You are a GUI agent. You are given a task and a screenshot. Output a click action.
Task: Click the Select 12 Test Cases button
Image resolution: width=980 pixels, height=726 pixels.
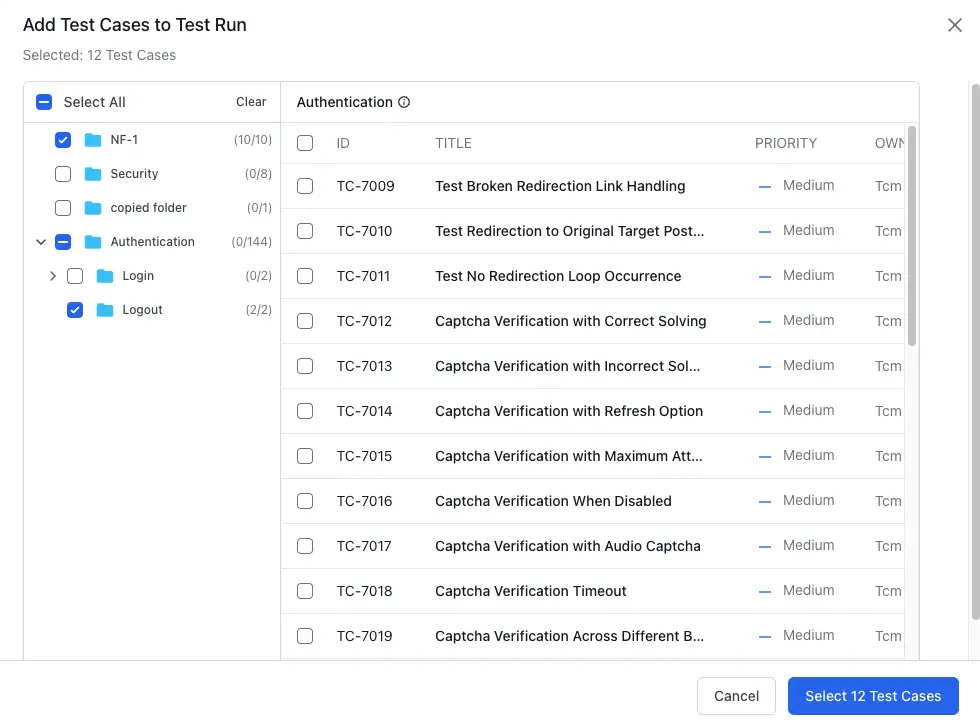tap(873, 696)
